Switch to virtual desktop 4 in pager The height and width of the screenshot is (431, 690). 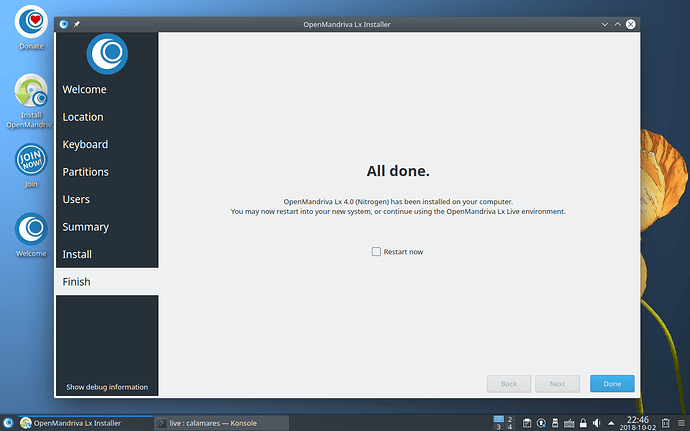(x=510, y=427)
